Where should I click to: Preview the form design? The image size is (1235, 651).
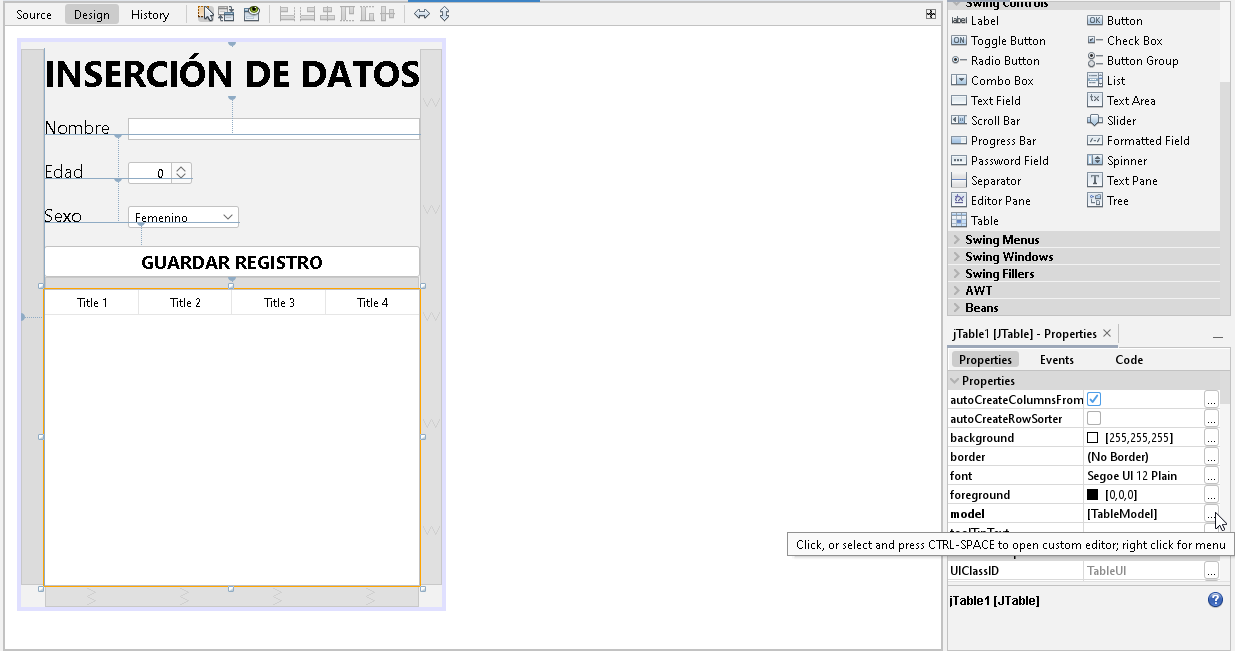click(250, 13)
